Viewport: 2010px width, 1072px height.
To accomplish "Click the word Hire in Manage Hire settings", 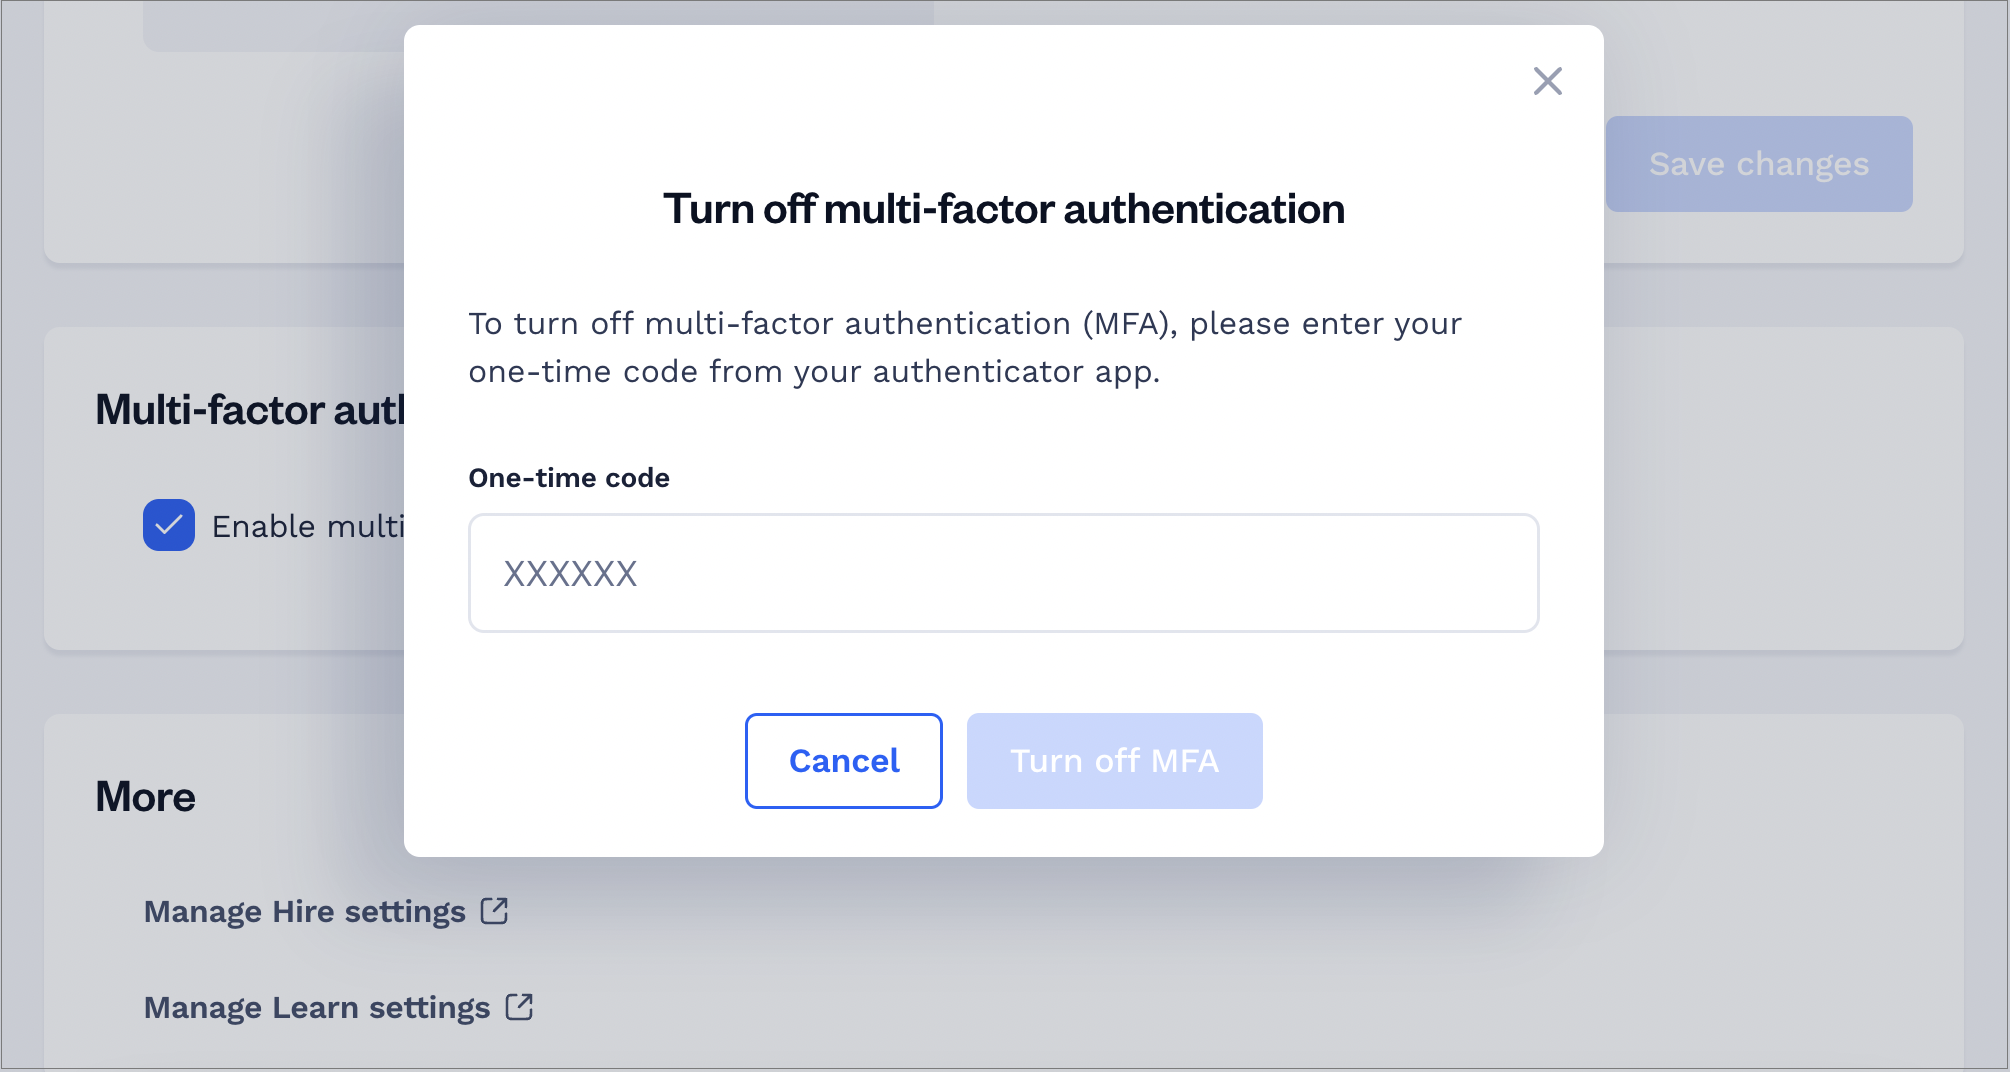I will (x=304, y=911).
